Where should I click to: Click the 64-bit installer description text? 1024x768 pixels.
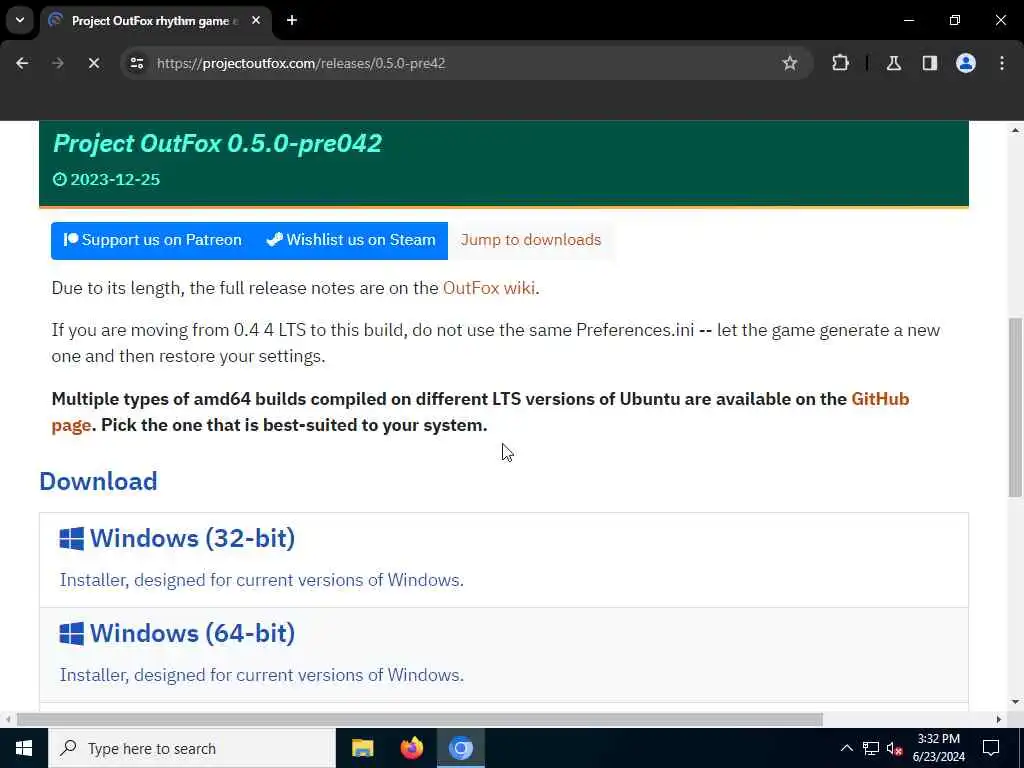click(262, 675)
